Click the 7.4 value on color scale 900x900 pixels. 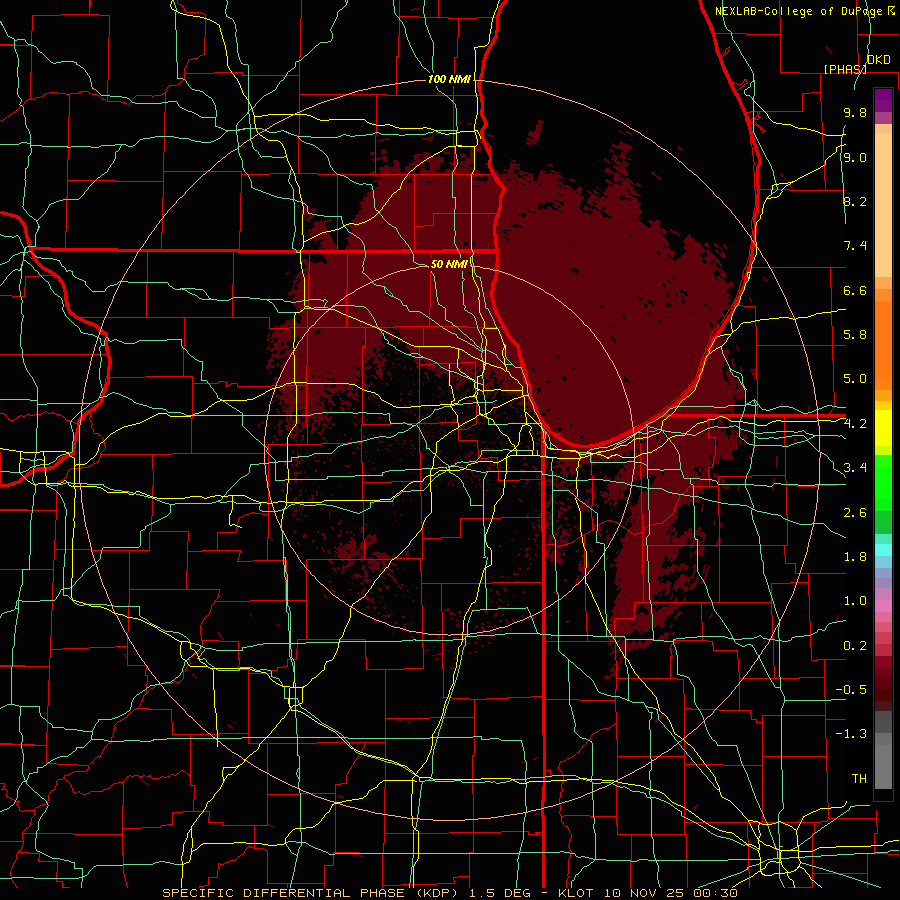(855, 246)
